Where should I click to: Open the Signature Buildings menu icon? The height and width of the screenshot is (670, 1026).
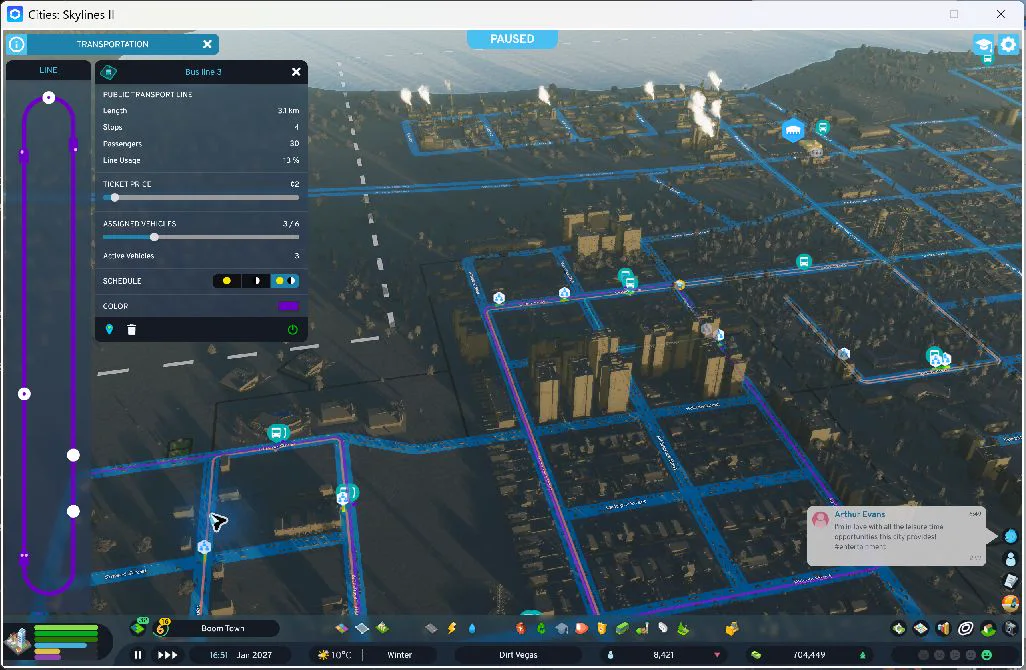point(383,628)
